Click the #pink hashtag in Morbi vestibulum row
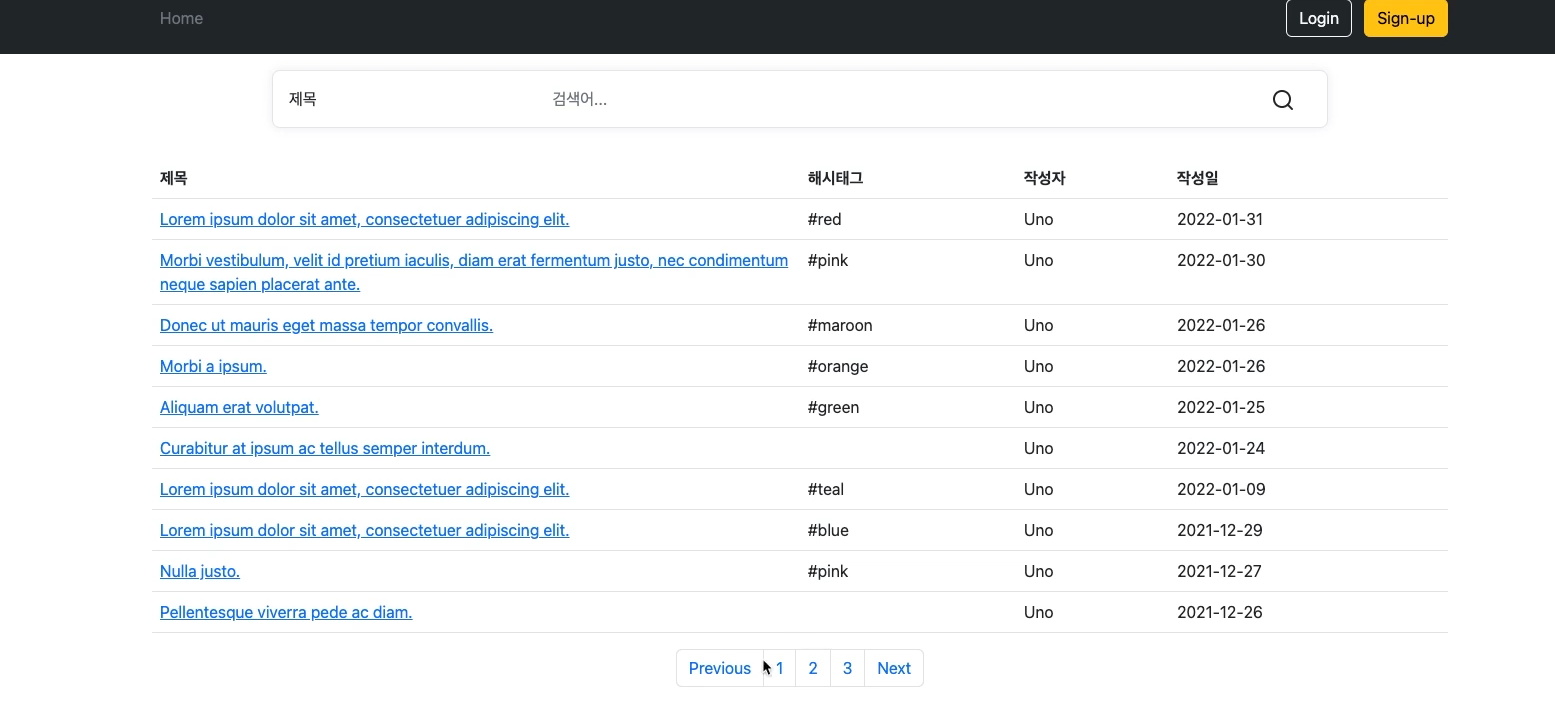The width and height of the screenshot is (1555, 702). (828, 260)
